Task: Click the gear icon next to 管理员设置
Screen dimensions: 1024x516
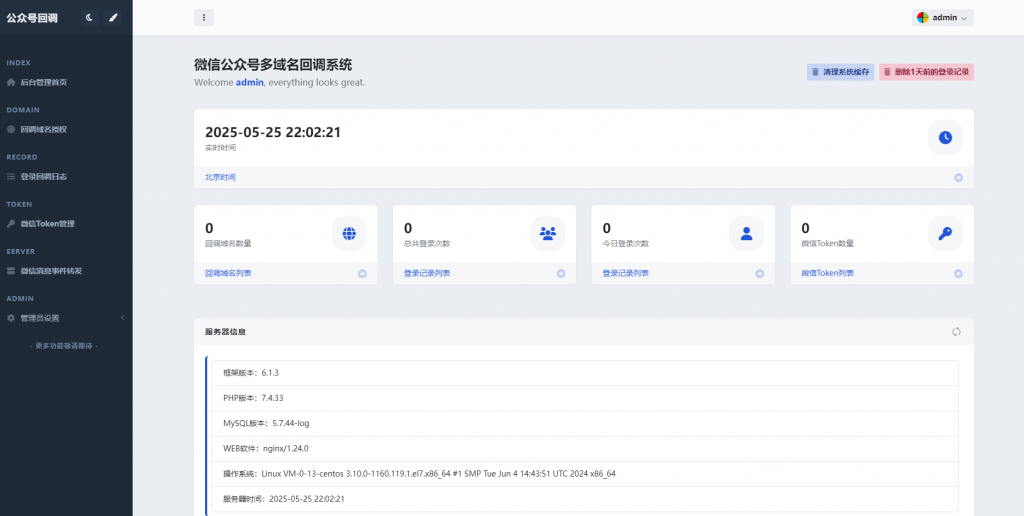Action: tap(10, 318)
